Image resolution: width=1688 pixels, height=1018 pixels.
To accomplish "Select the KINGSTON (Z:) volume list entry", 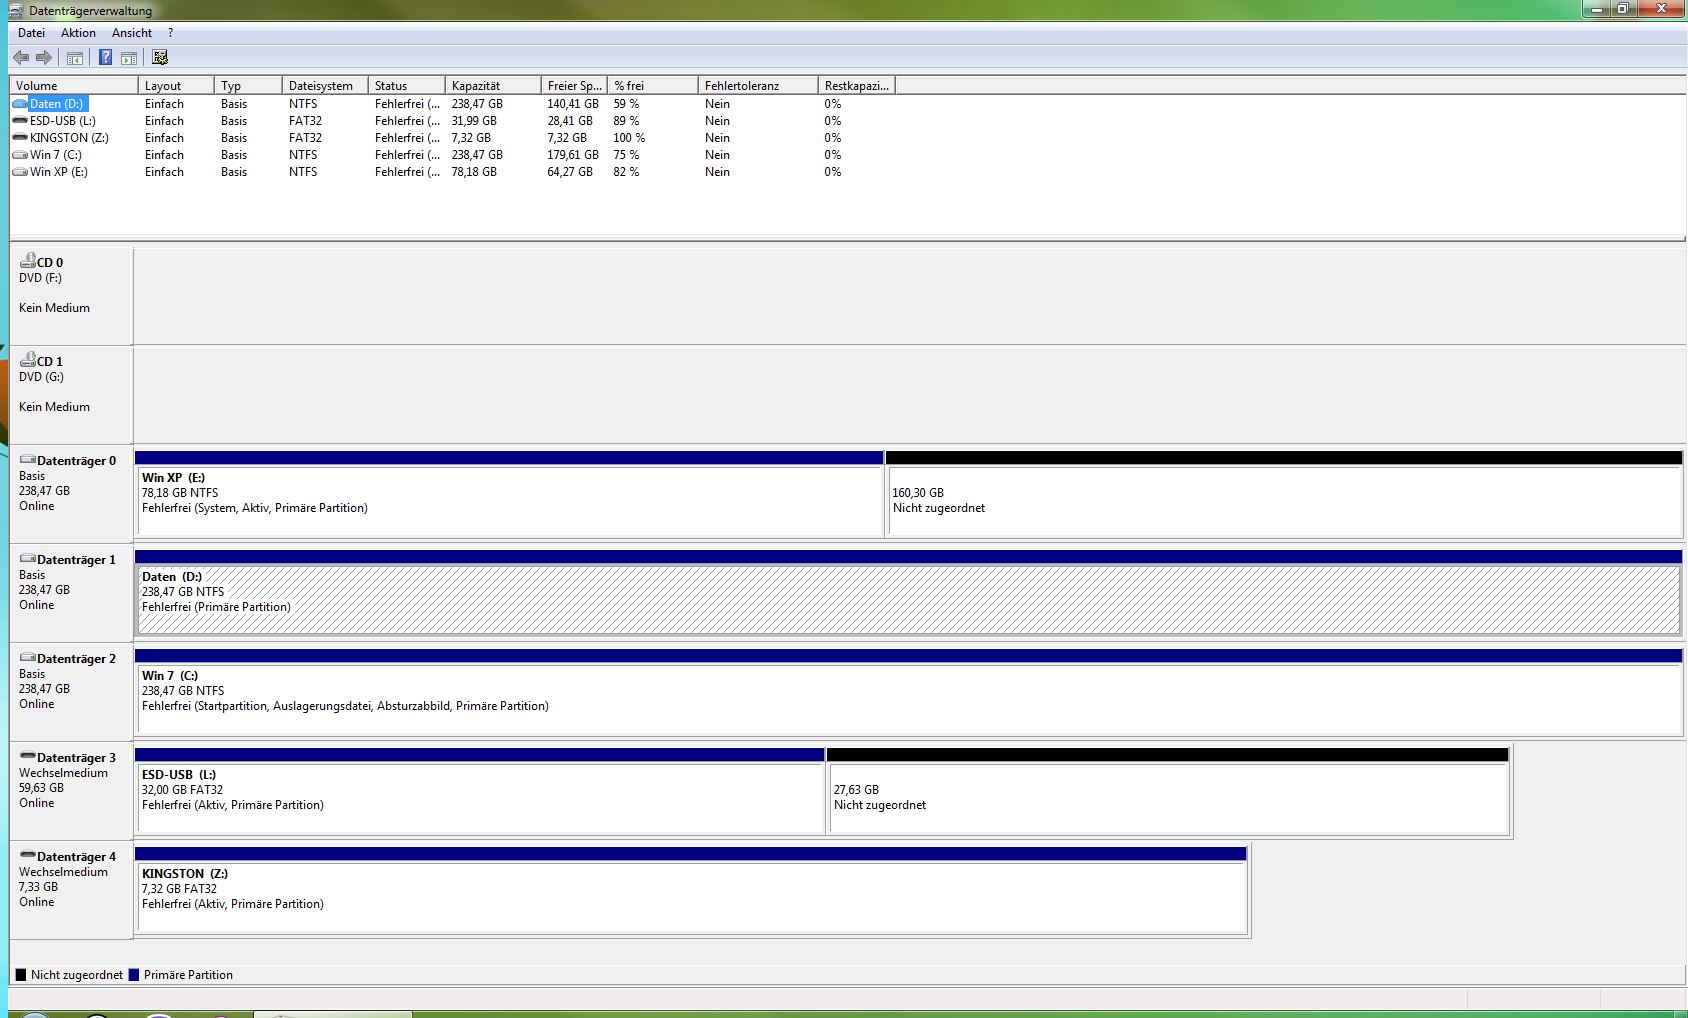I will pyautogui.click(x=69, y=138).
